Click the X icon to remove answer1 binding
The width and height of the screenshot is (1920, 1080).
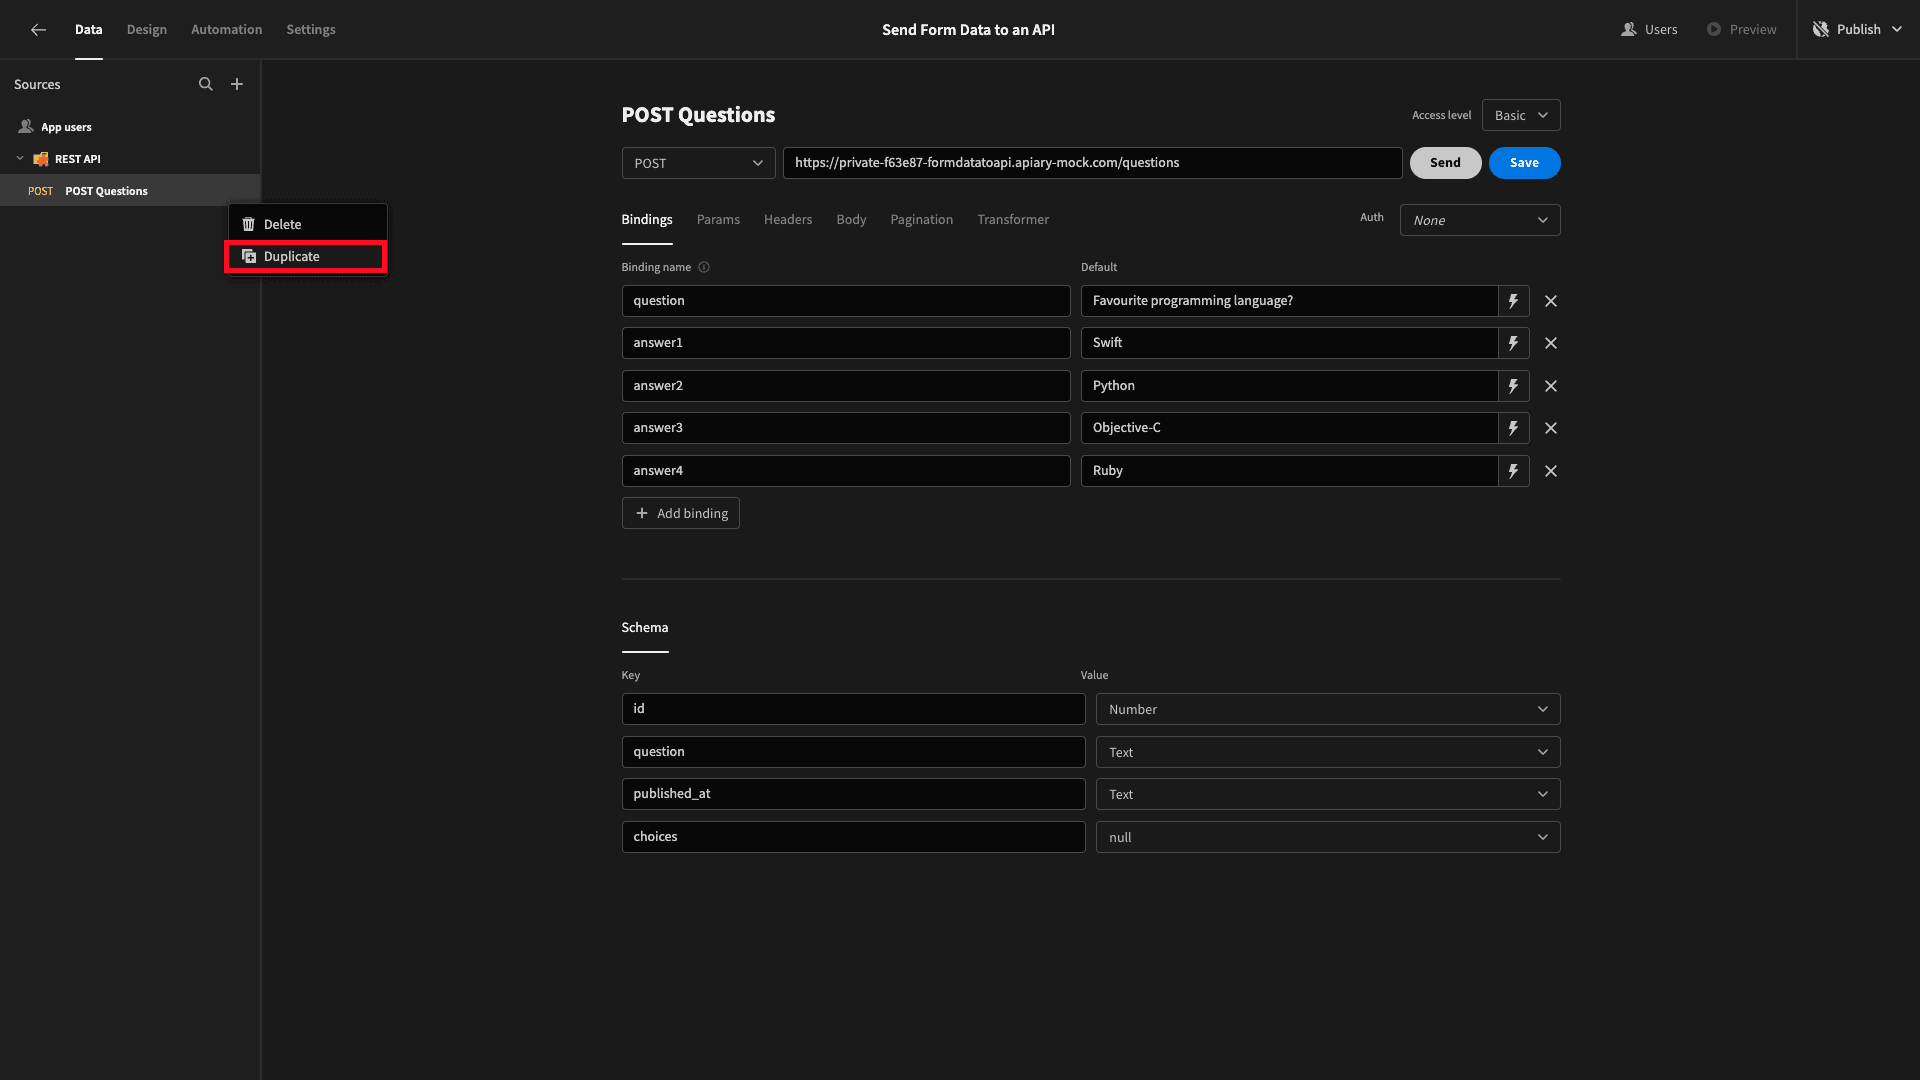pos(1551,343)
